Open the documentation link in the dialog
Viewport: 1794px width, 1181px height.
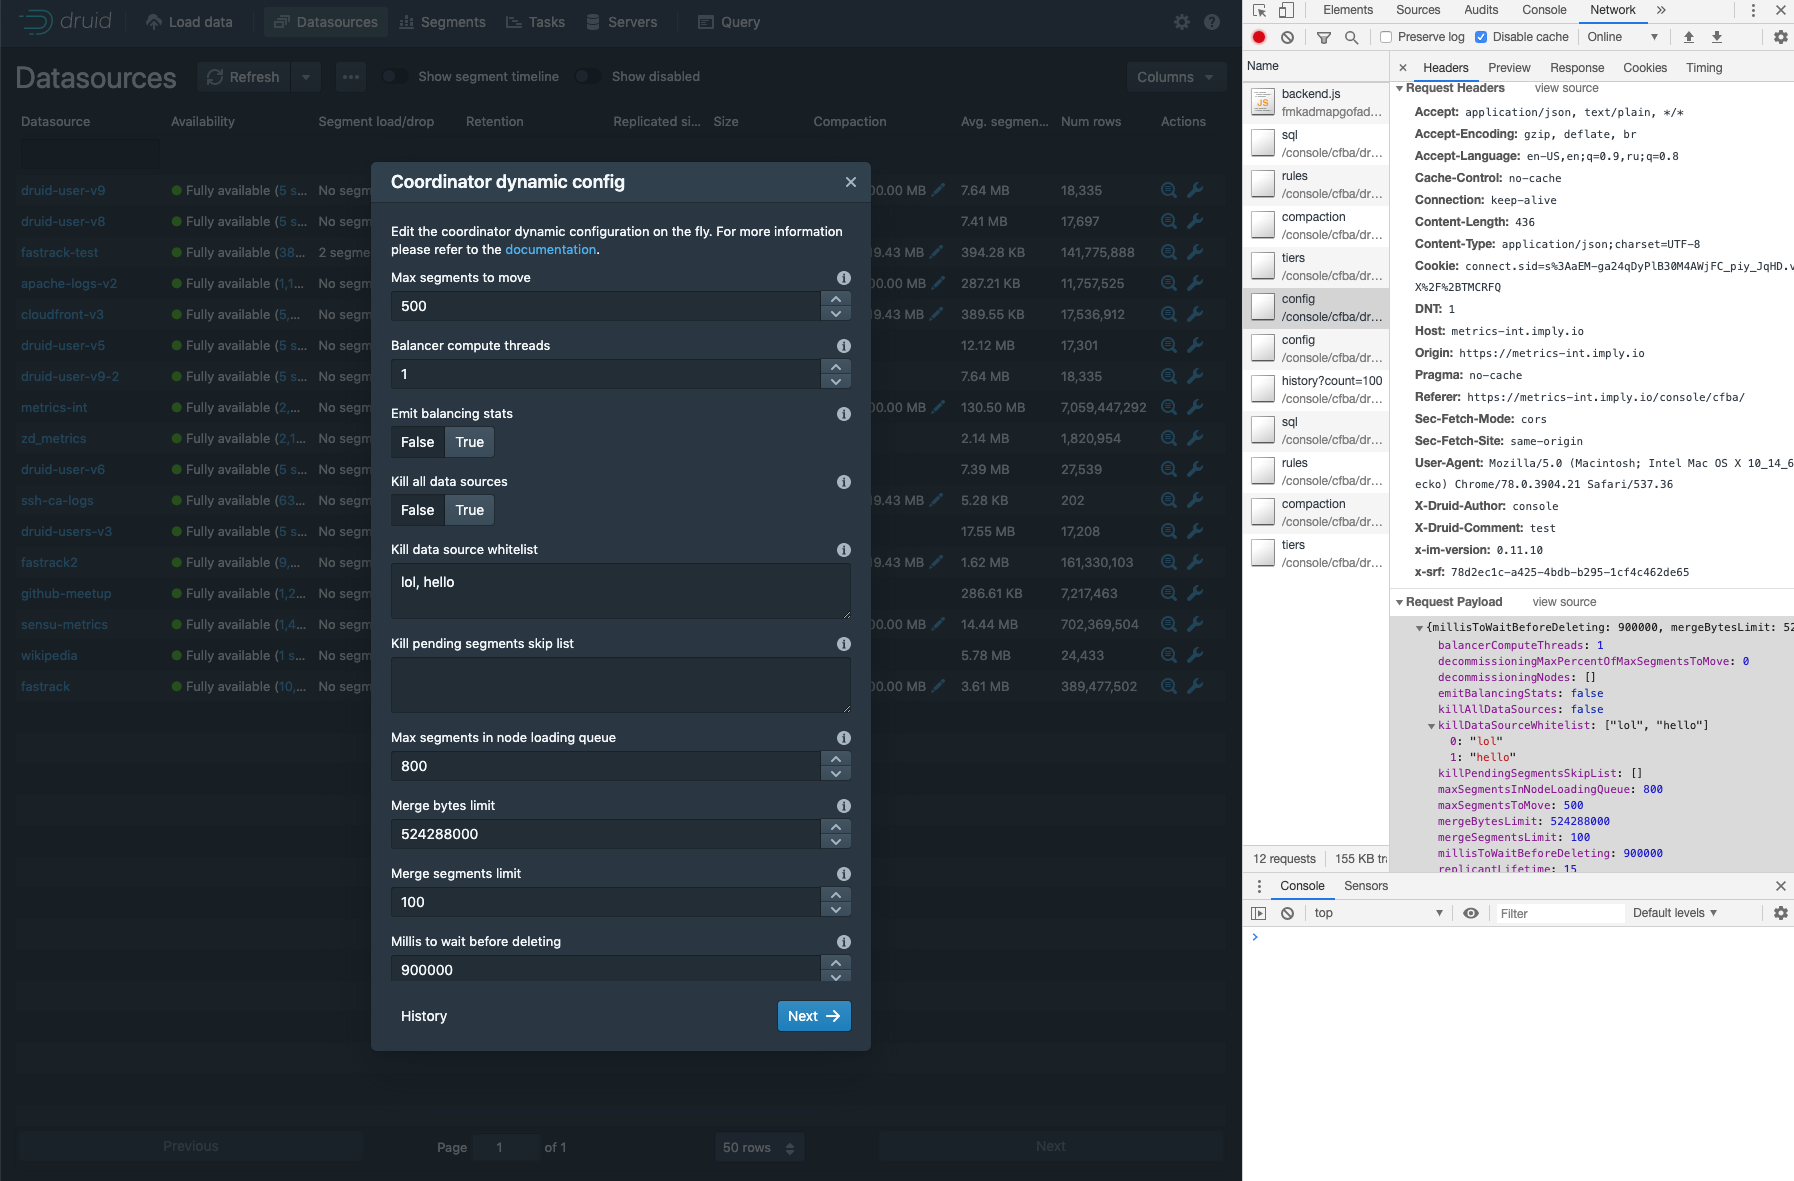pyautogui.click(x=550, y=250)
